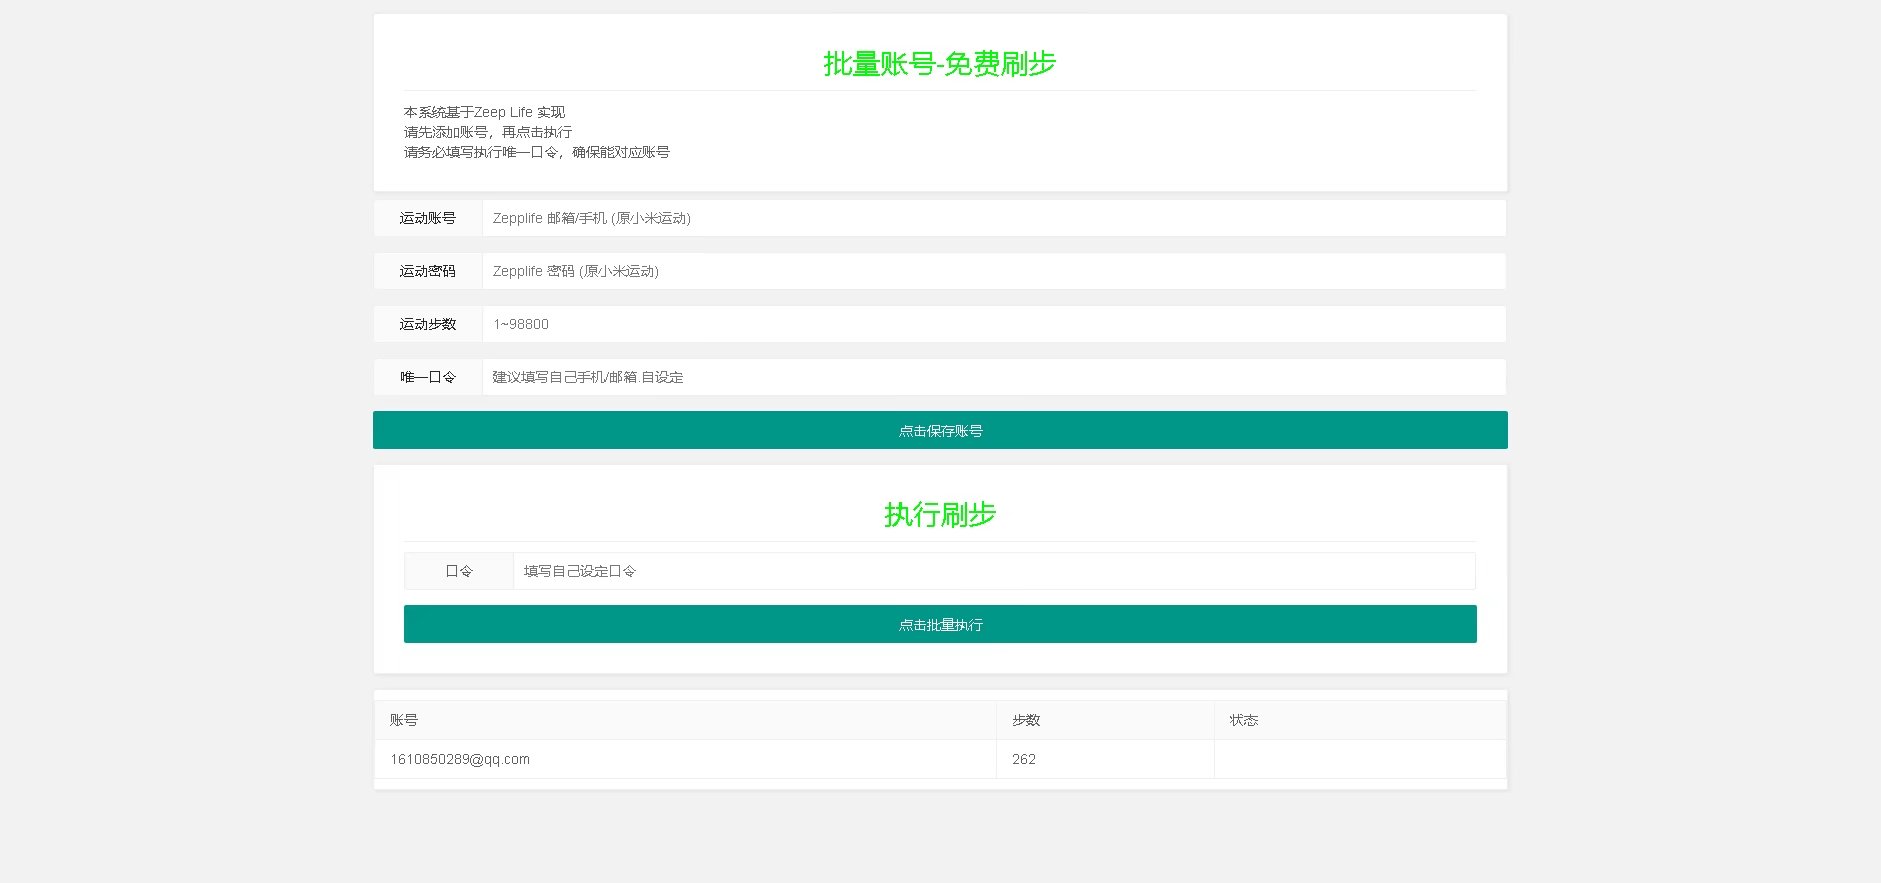The image size is (1881, 883).
Task: Click the 唯一口令 input field
Action: (x=993, y=377)
